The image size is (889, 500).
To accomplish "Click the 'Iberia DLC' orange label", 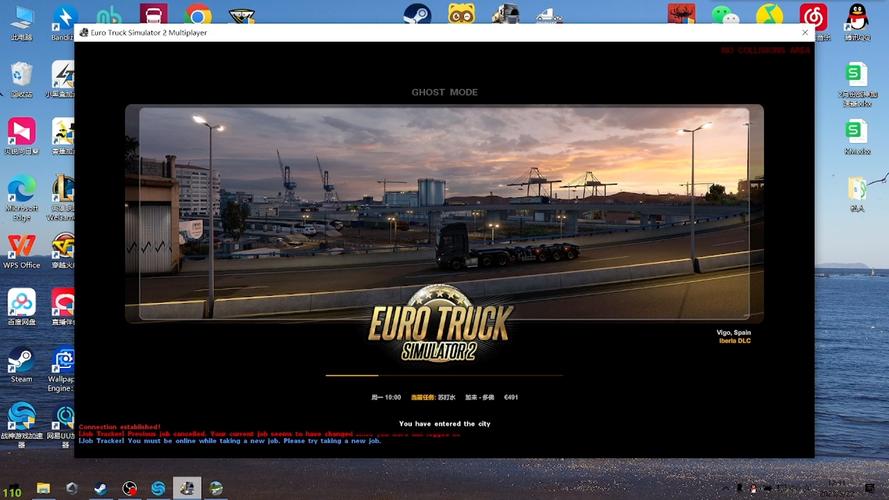I will (735, 341).
